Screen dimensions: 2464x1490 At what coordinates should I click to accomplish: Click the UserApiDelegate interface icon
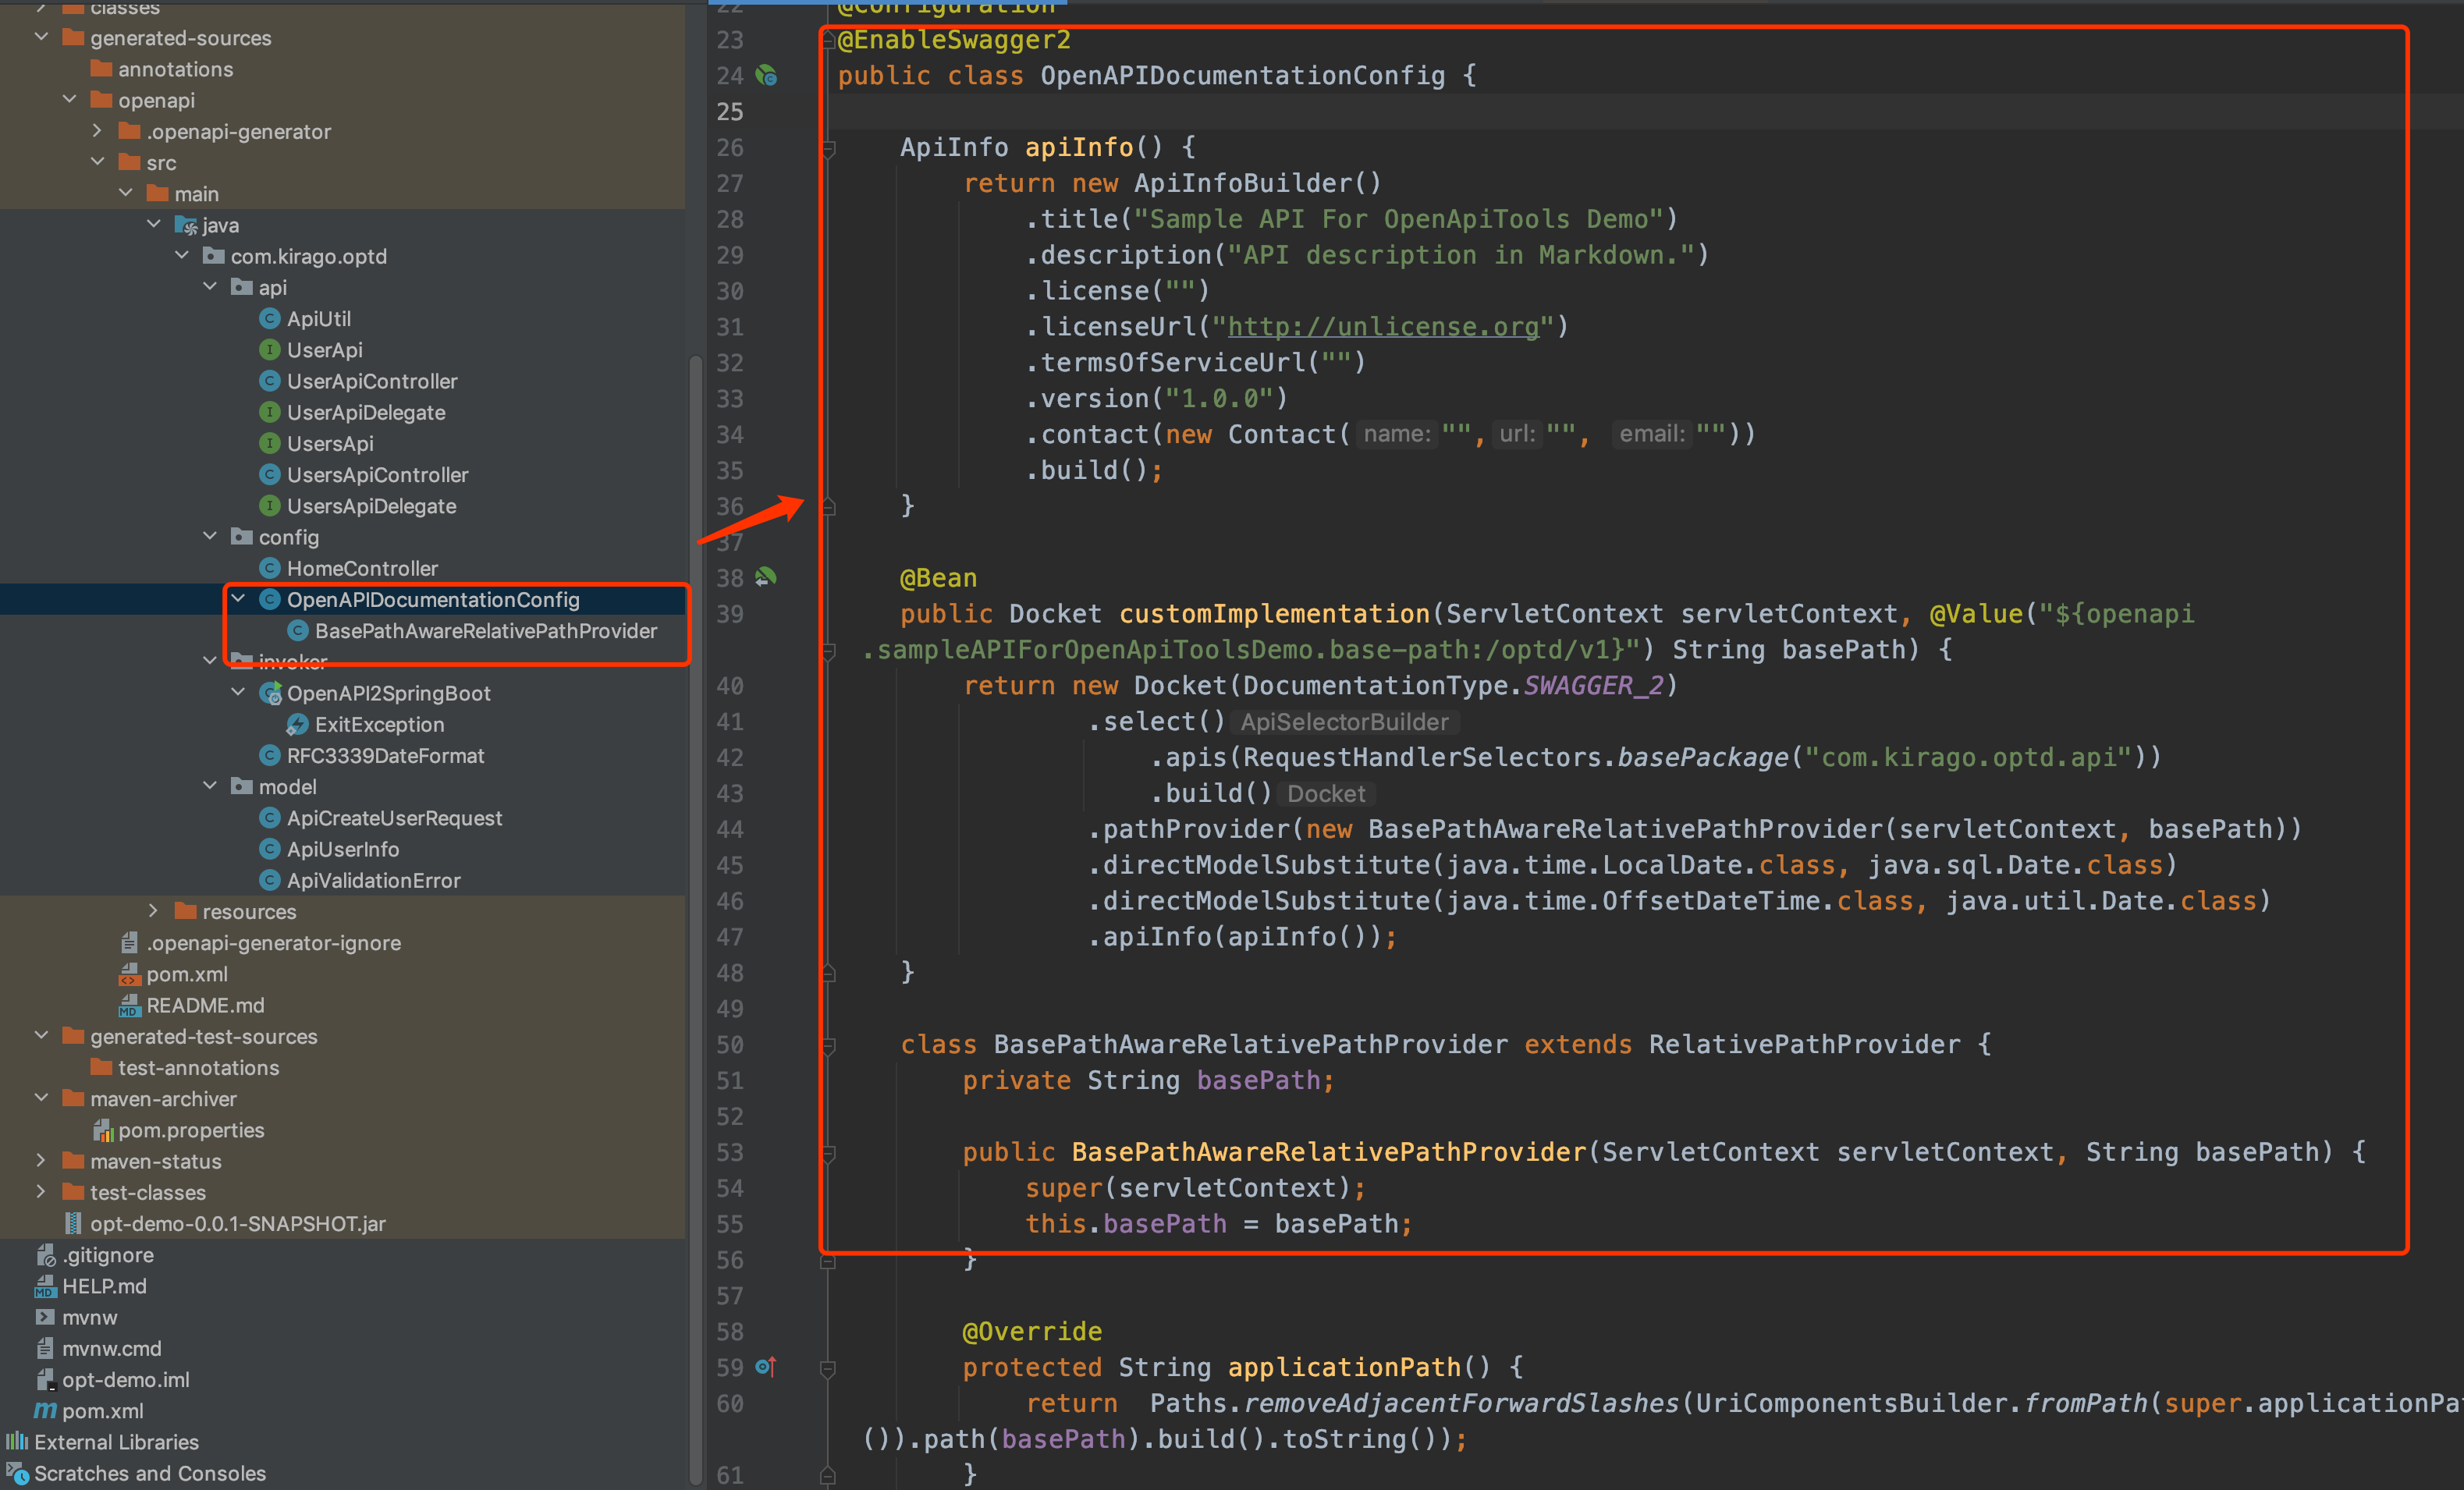pyautogui.click(x=269, y=412)
